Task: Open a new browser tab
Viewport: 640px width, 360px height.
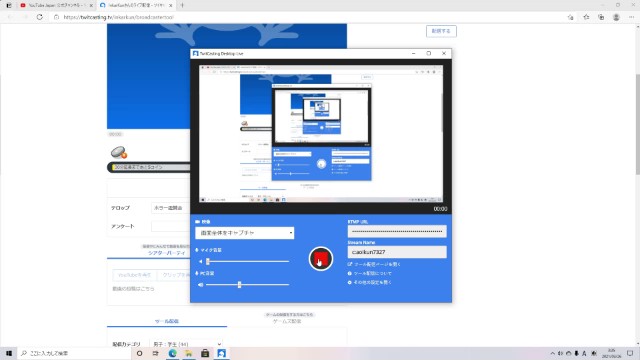Action: (182, 5)
